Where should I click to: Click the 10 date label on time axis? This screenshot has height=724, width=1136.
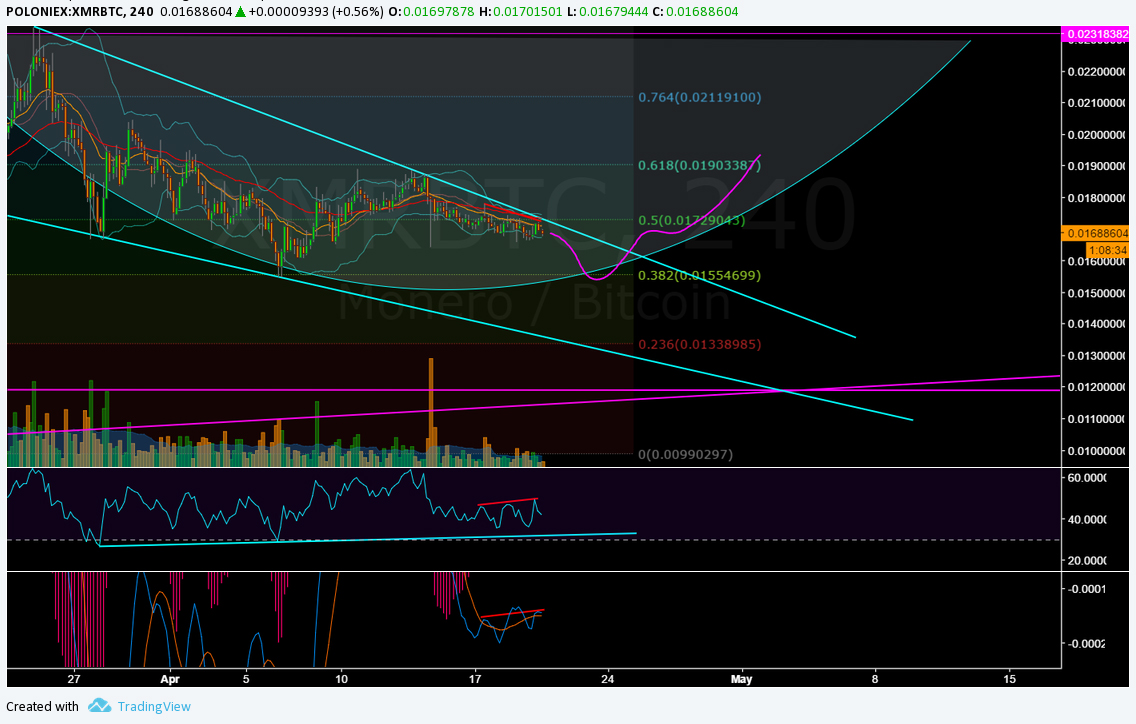point(341,679)
